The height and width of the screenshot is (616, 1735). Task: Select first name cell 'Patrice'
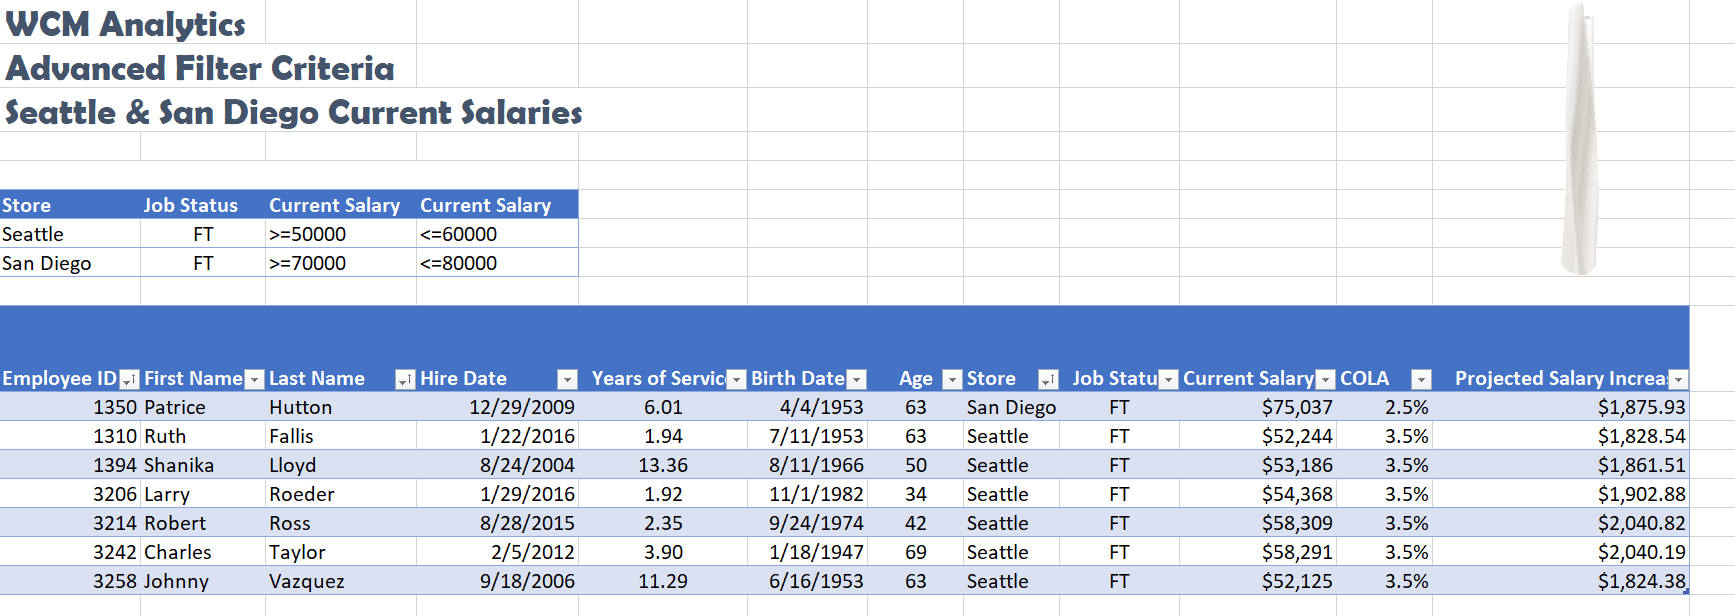(x=203, y=407)
